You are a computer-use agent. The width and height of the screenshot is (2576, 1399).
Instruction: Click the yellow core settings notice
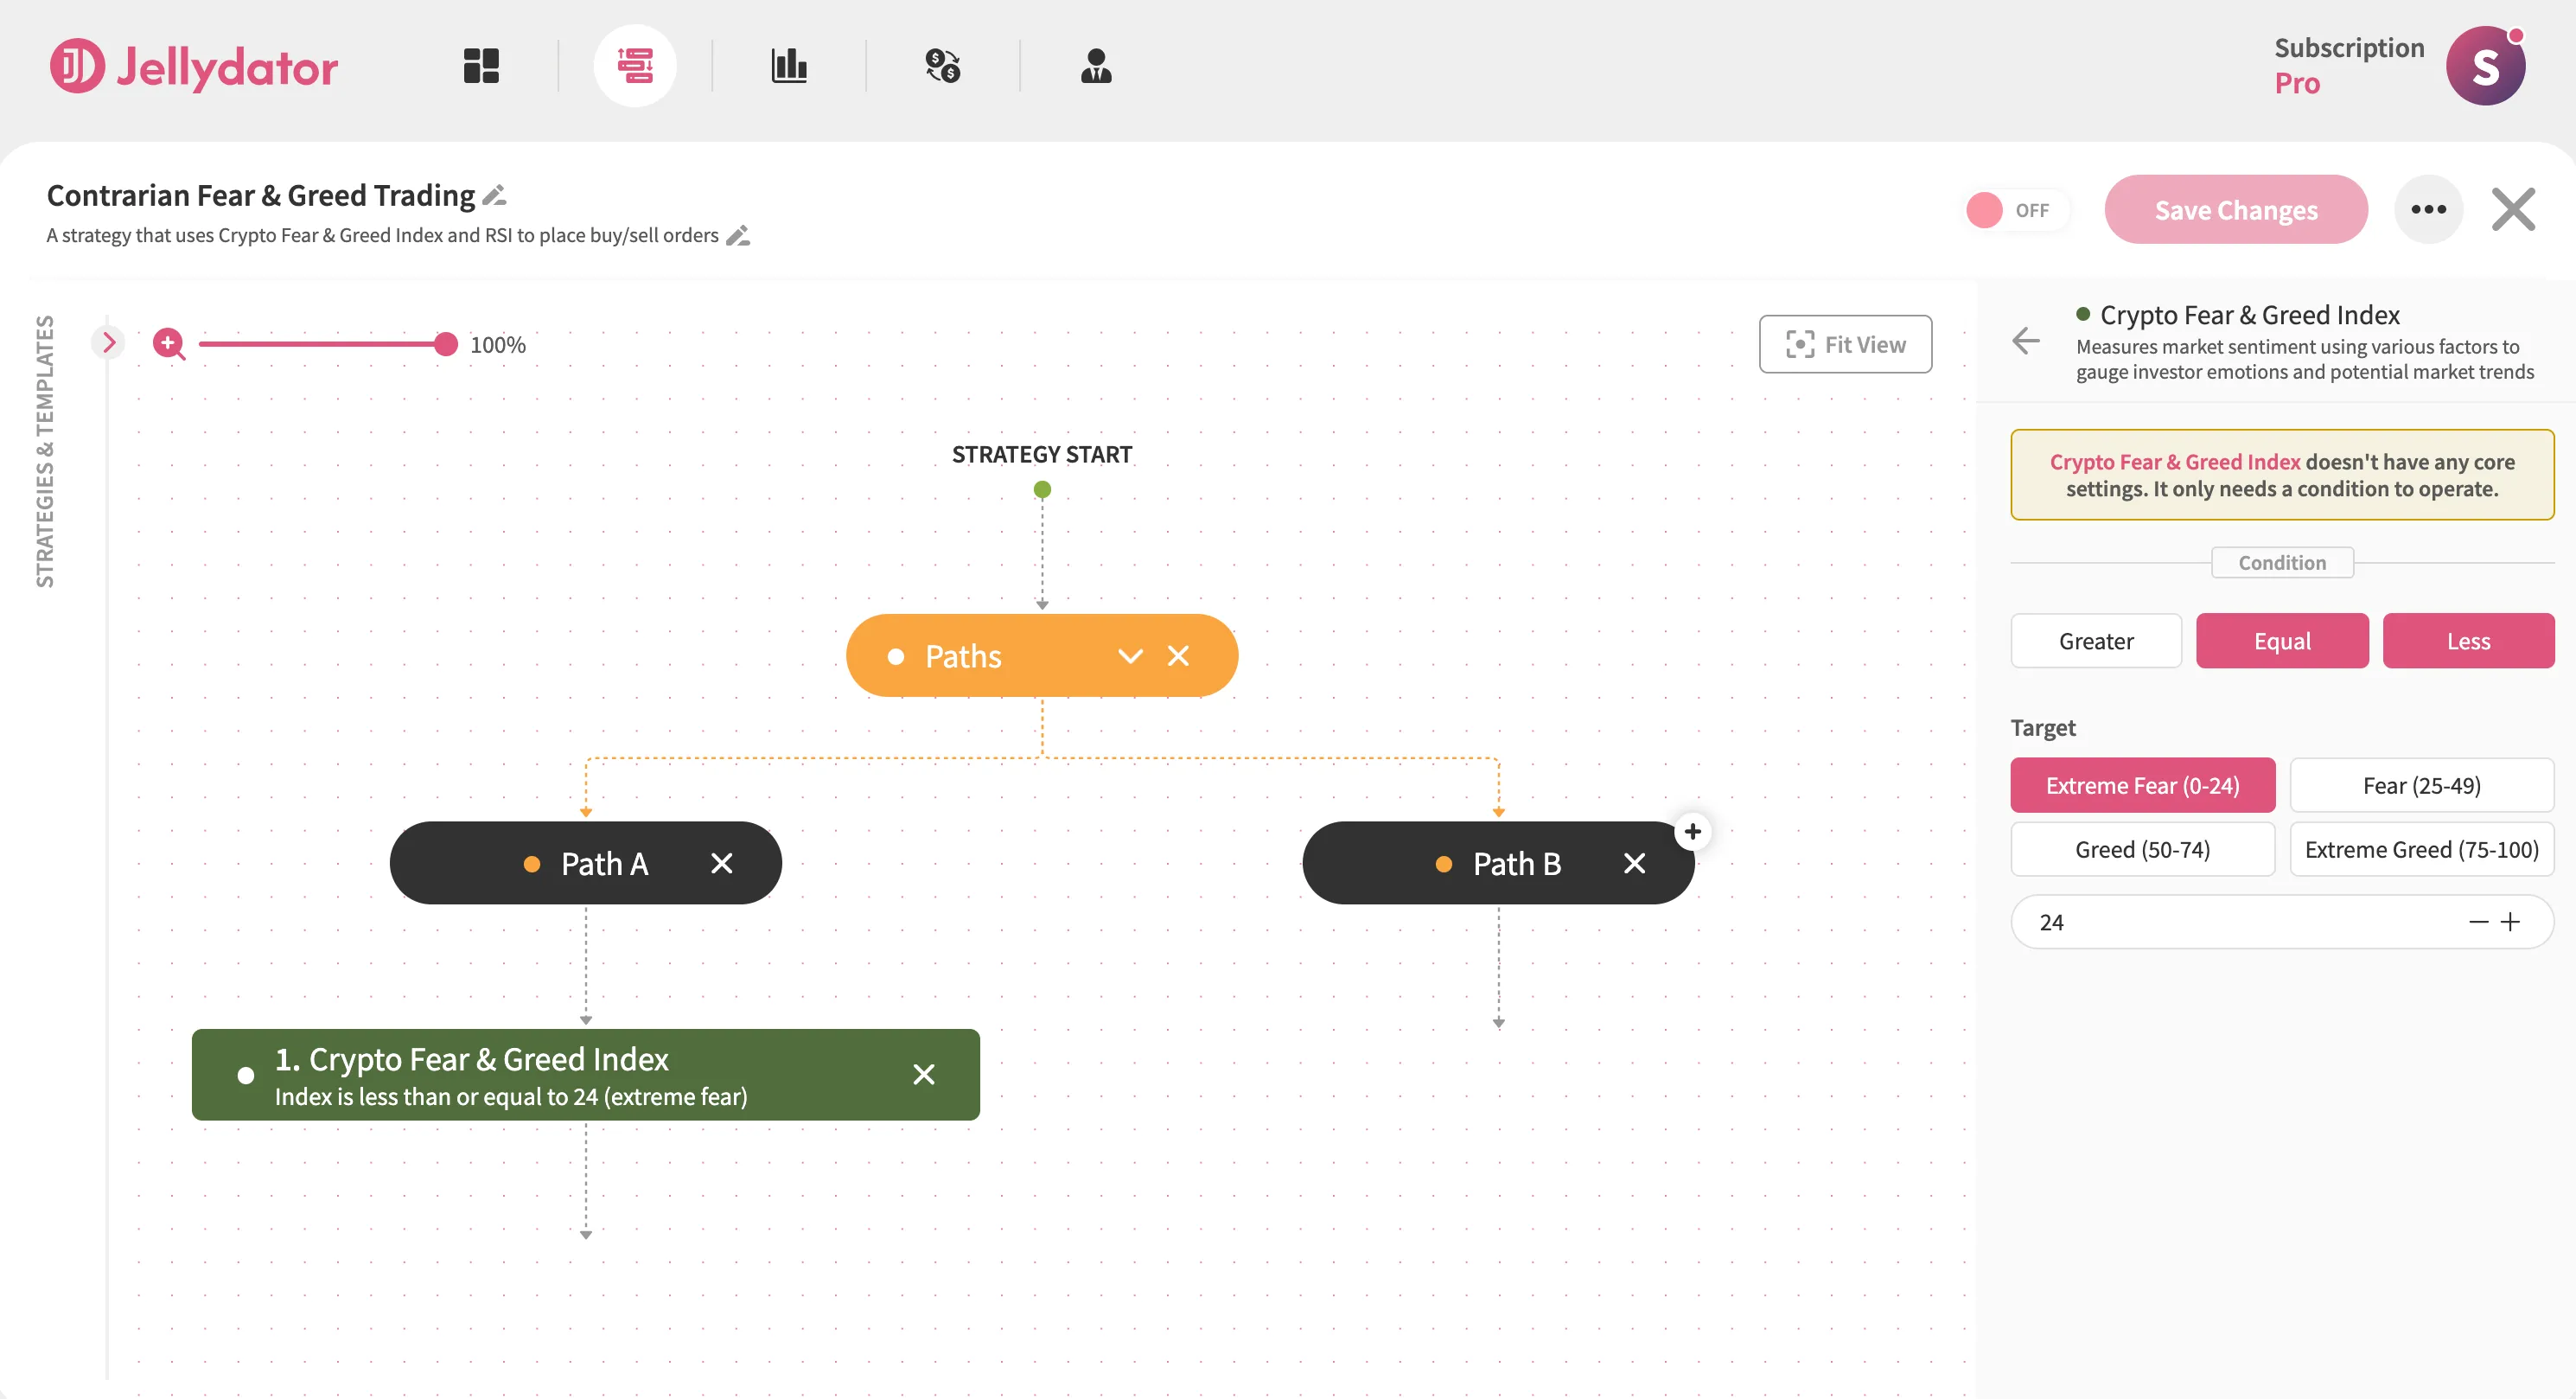(2282, 475)
